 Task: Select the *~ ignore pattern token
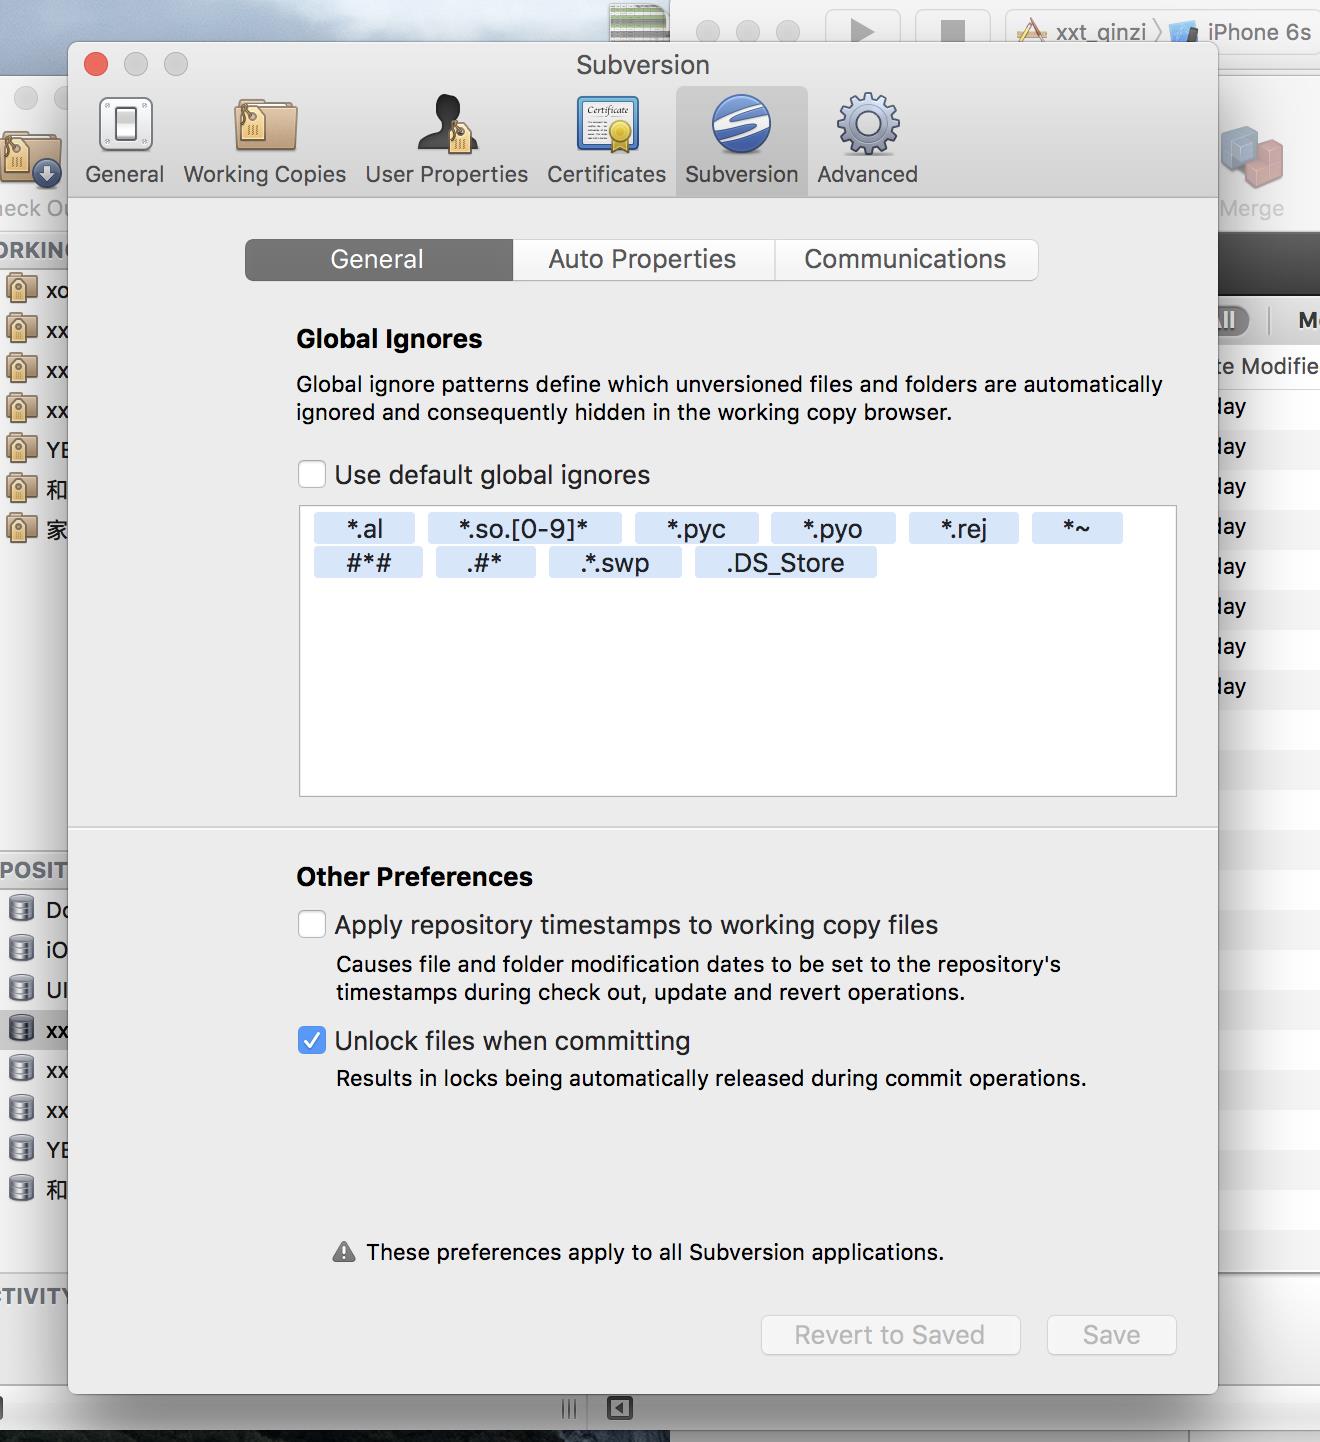point(1077,528)
